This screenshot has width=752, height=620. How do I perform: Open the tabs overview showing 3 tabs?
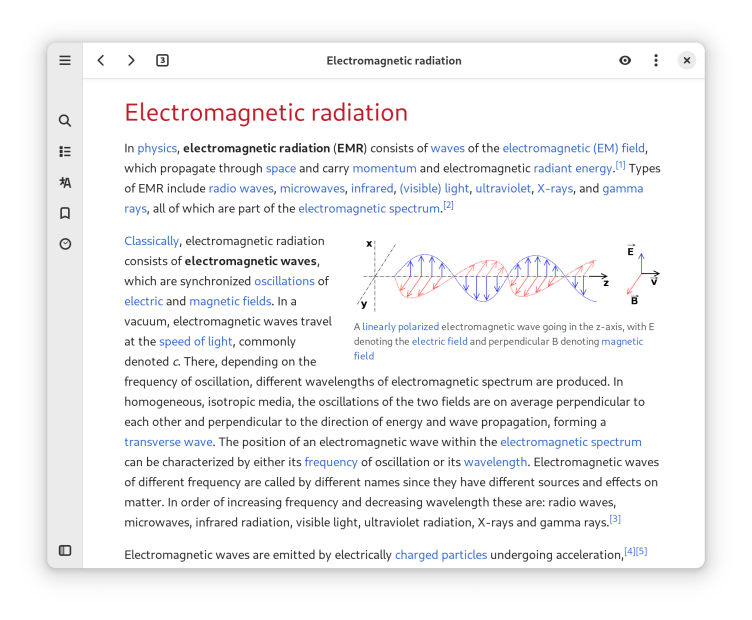(162, 60)
